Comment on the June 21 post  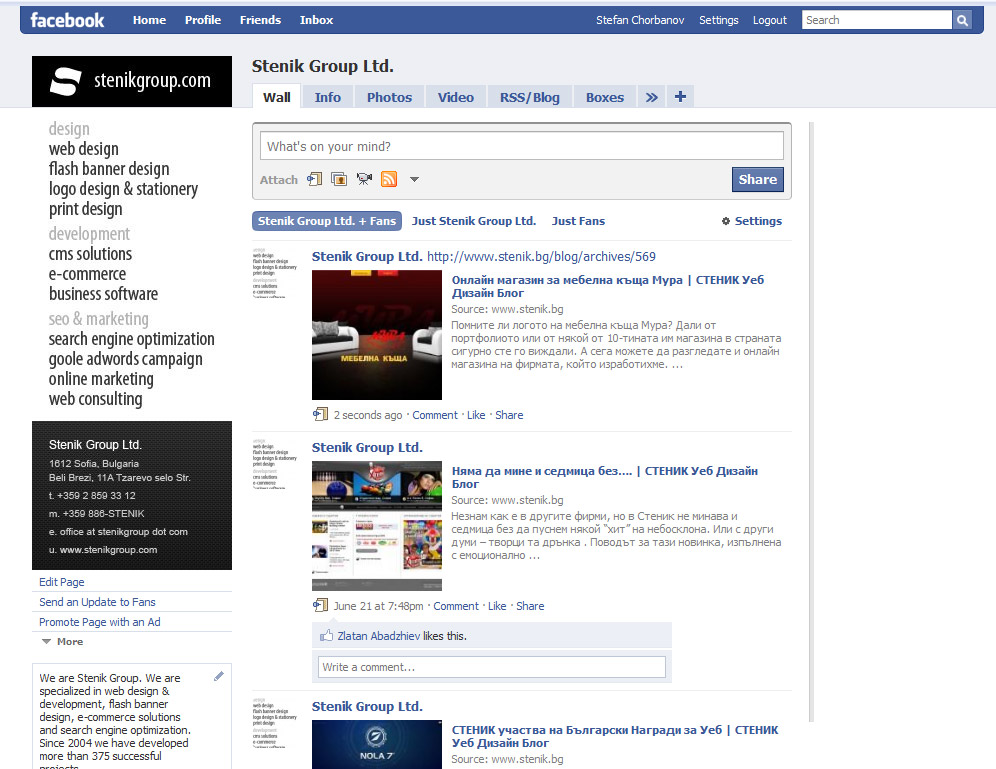tap(455, 606)
